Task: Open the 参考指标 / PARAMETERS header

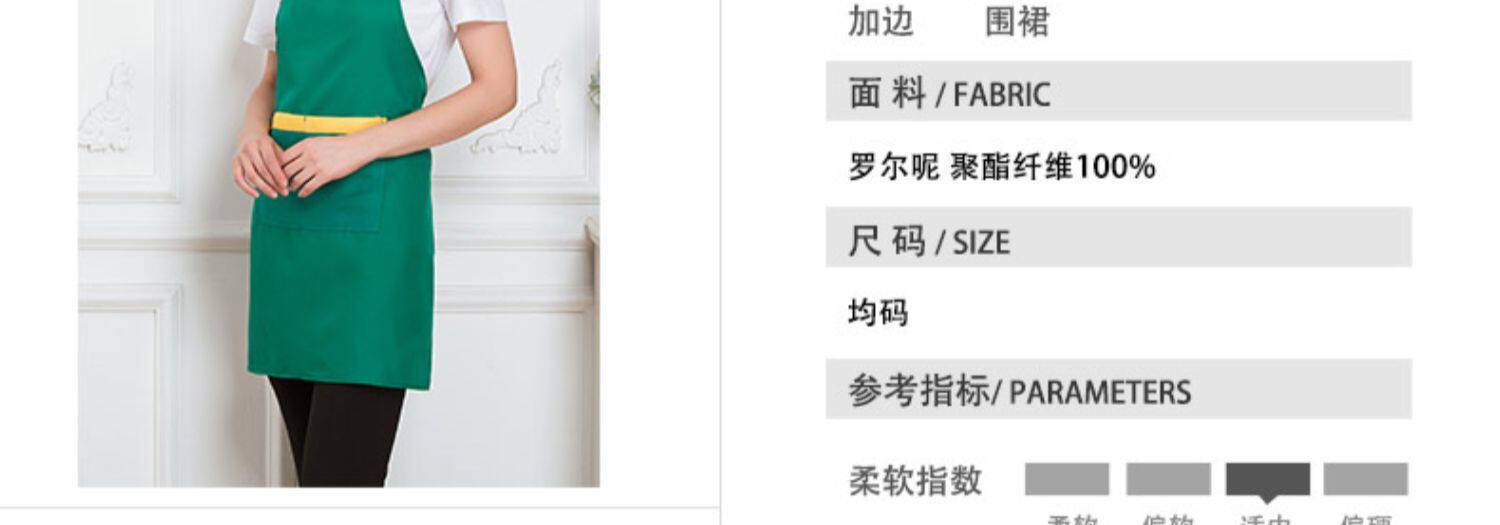Action: click(1118, 389)
